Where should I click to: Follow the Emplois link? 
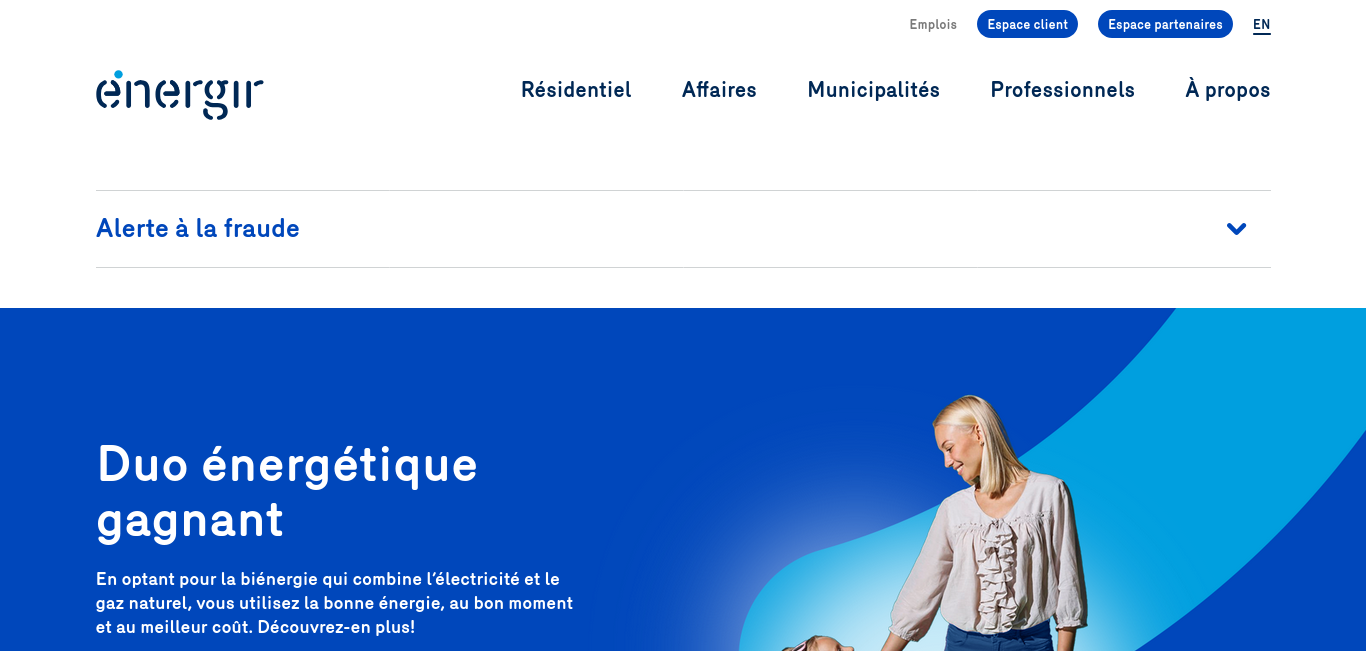[x=933, y=25]
